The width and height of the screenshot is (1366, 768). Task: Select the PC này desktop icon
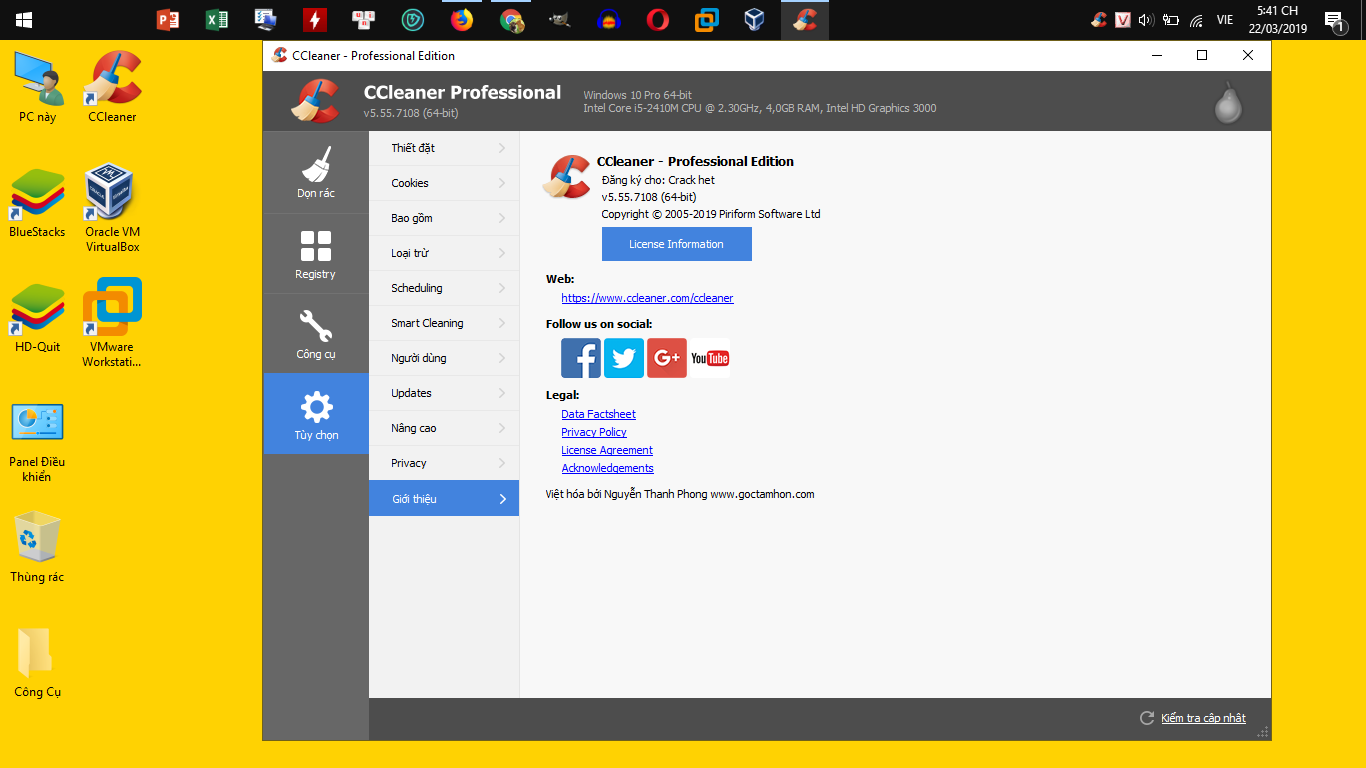[37, 87]
